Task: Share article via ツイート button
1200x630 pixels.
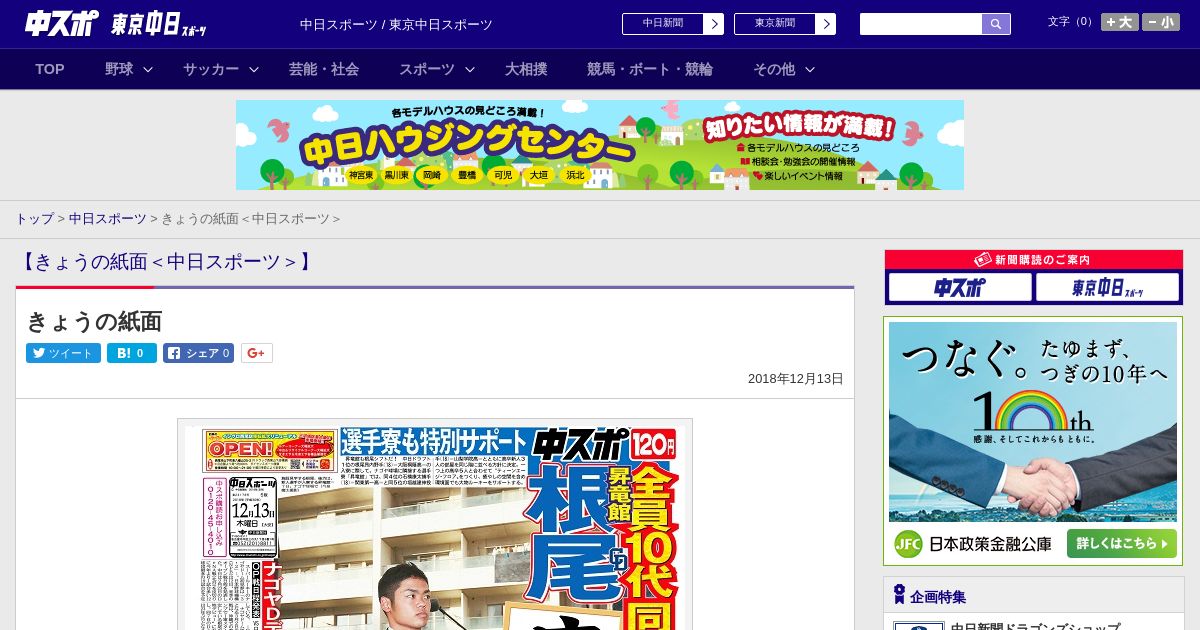Action: click(x=63, y=353)
